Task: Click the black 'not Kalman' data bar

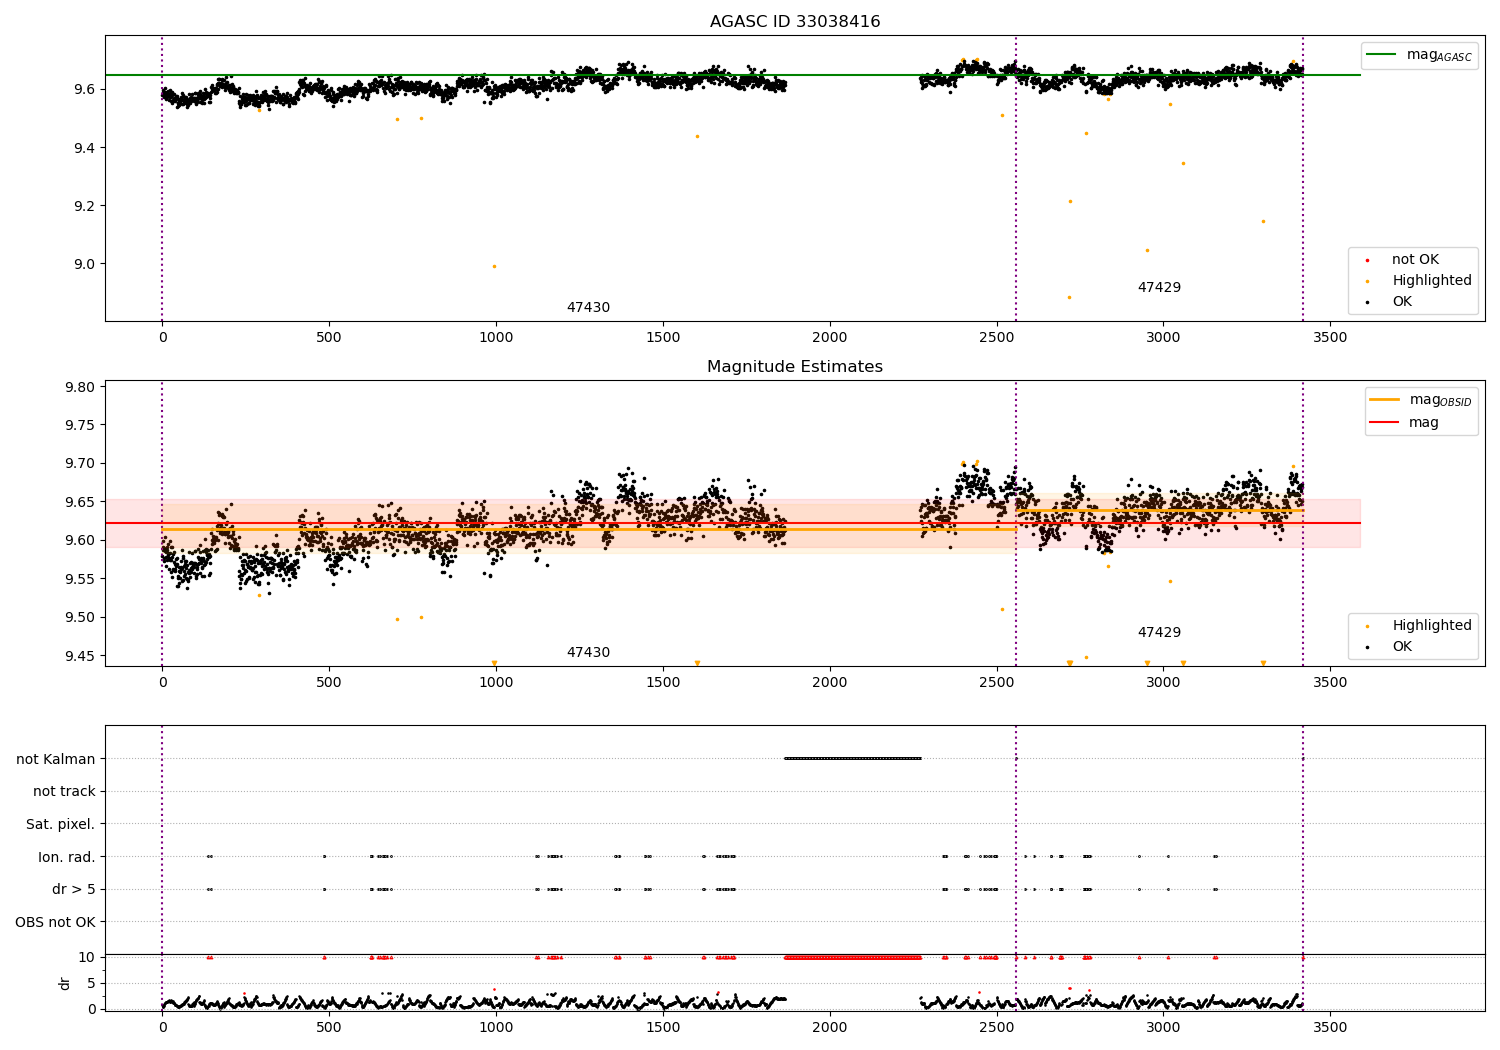Action: (x=853, y=758)
